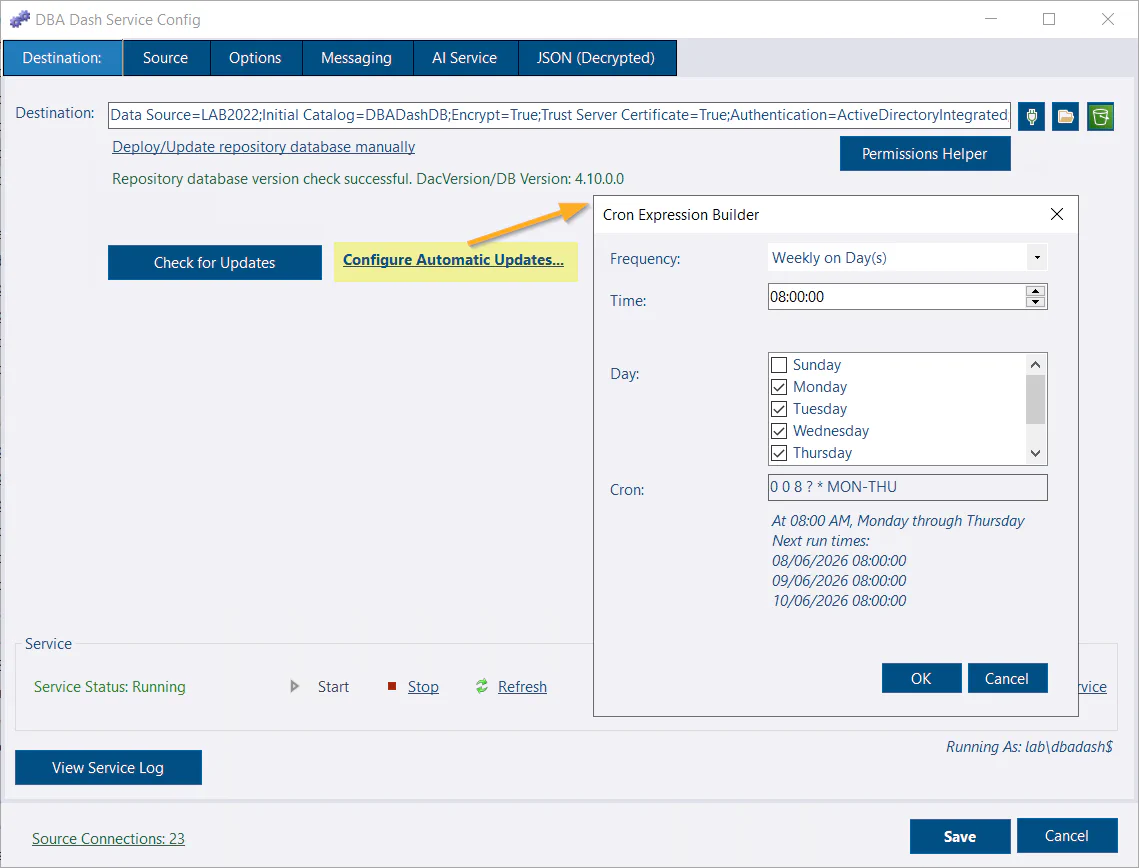Click next run time 08/06/2026 08:00:00

click(839, 561)
